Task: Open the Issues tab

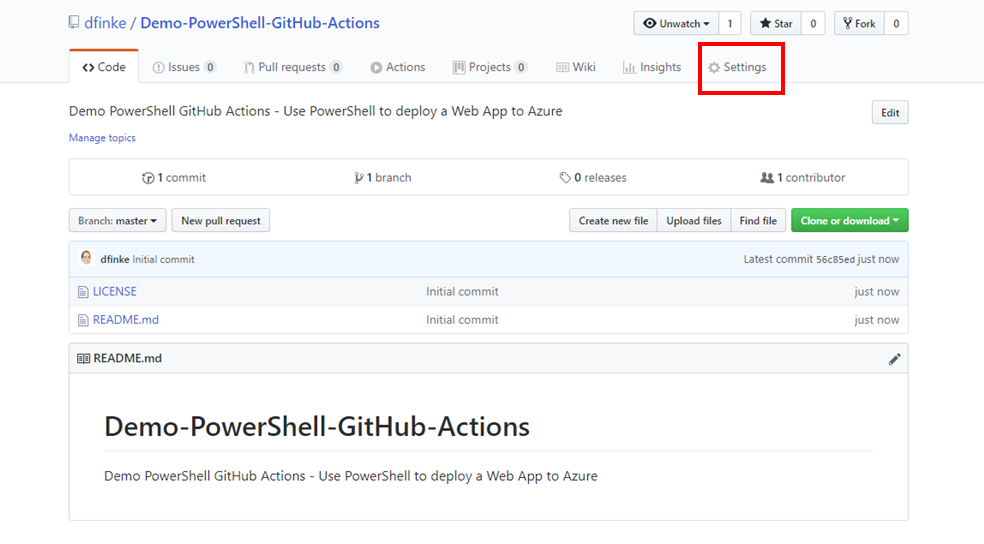Action: click(x=184, y=67)
